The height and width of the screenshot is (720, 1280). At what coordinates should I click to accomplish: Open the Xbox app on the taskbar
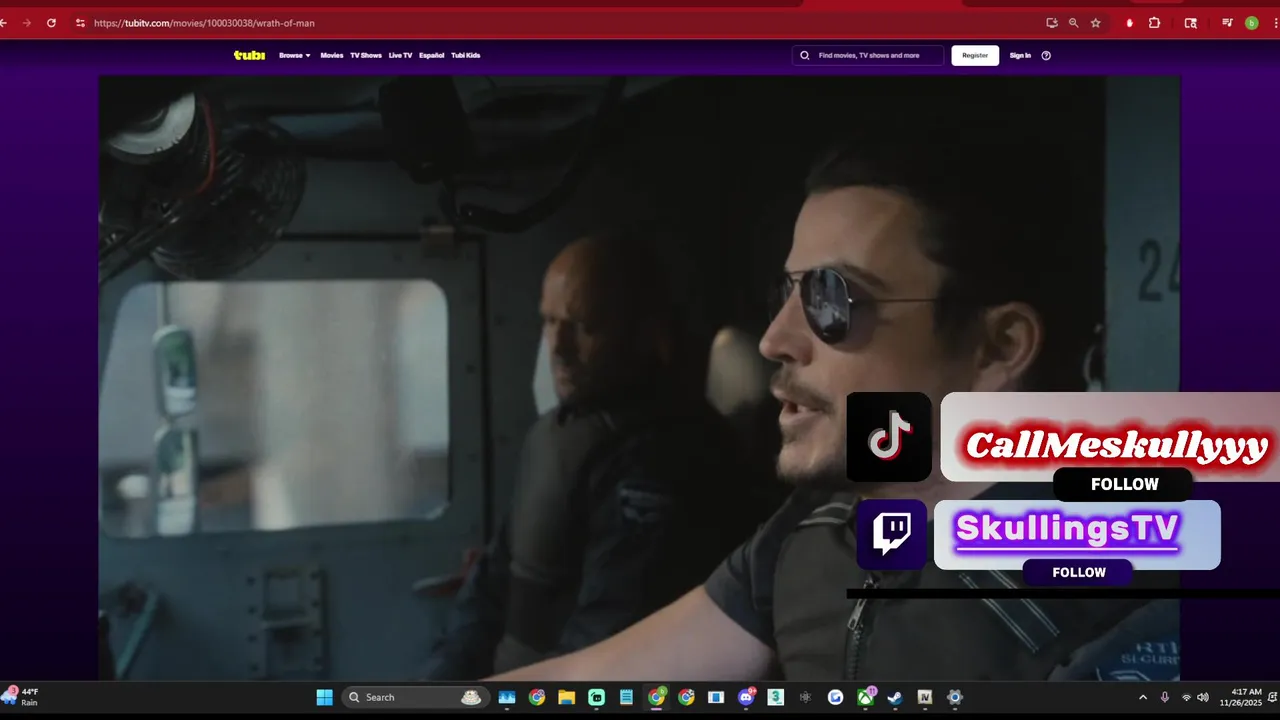click(865, 697)
